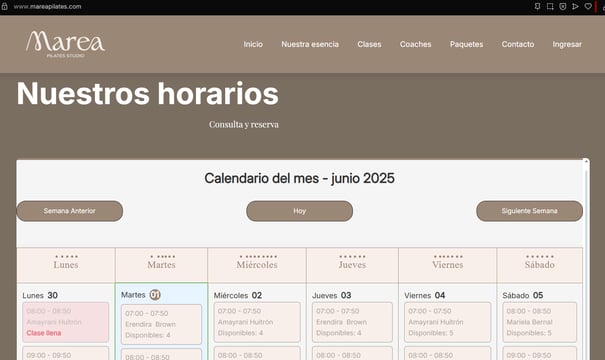Screen dimensions: 605x360
Task: Open Miércoles 07:00 Amayrani Huitrón class
Action: point(257,322)
